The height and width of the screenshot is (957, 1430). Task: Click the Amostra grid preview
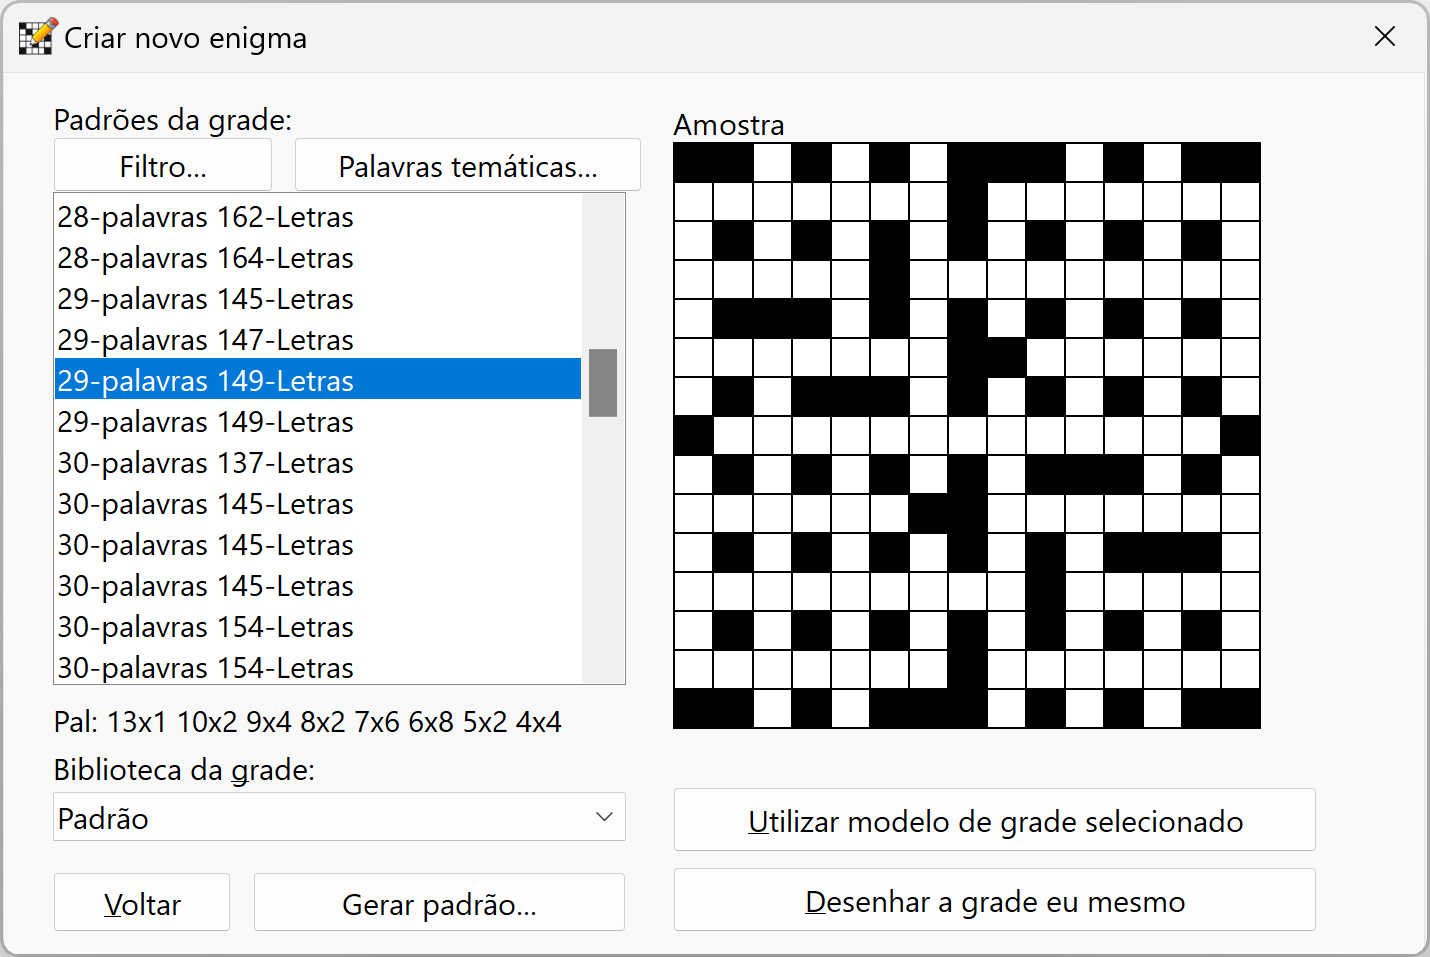tap(967, 435)
